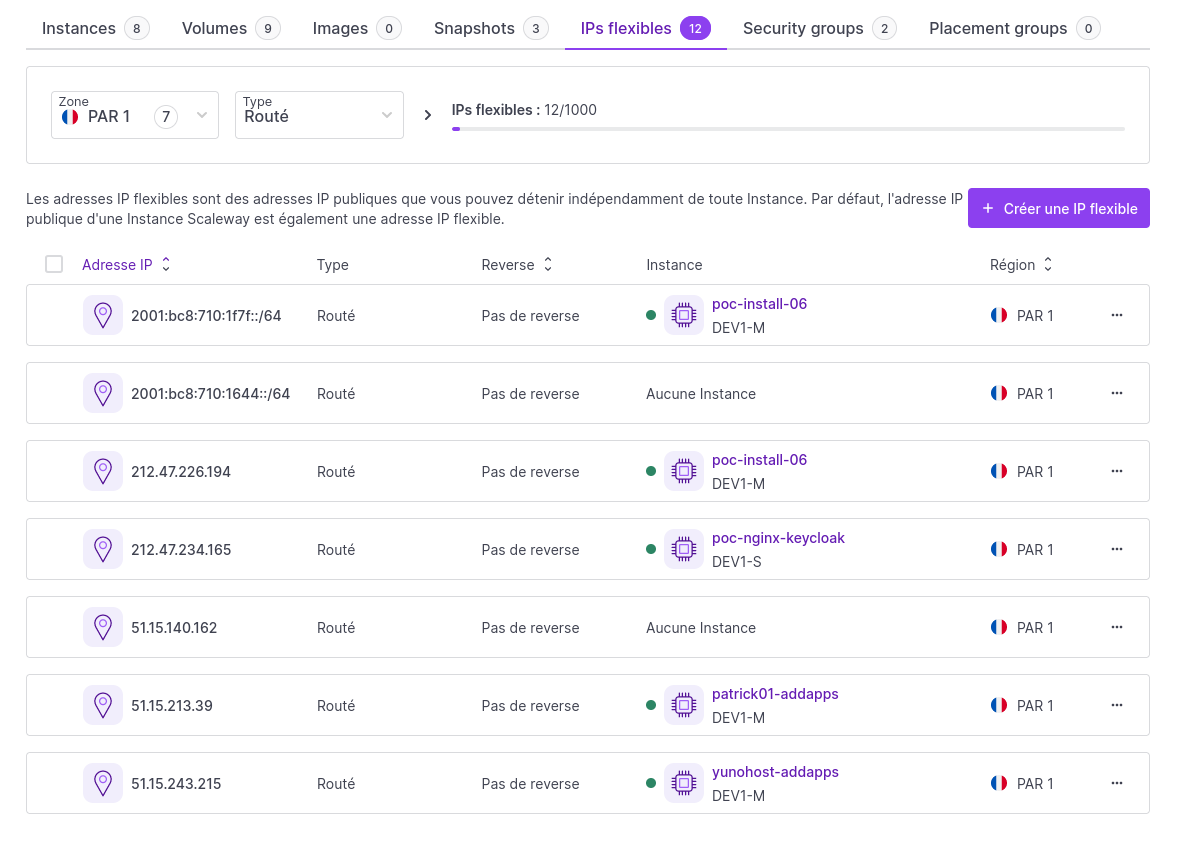Open the Type dropdown showing Routé
The height and width of the screenshot is (844, 1183).
pos(319,115)
